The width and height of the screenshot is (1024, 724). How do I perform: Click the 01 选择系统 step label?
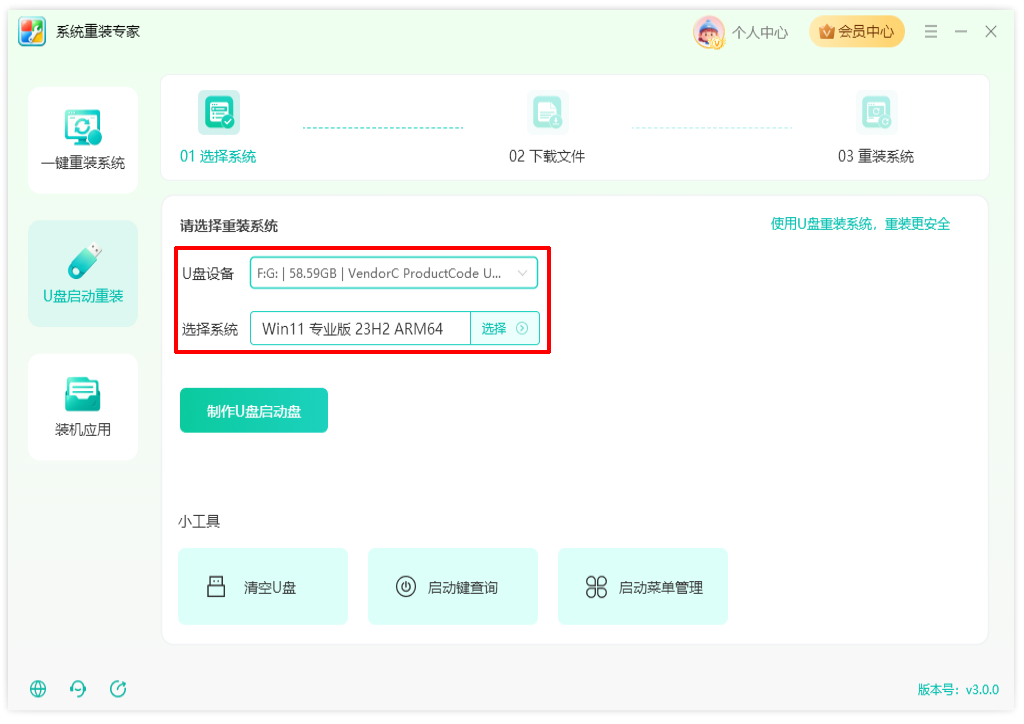pyautogui.click(x=218, y=157)
